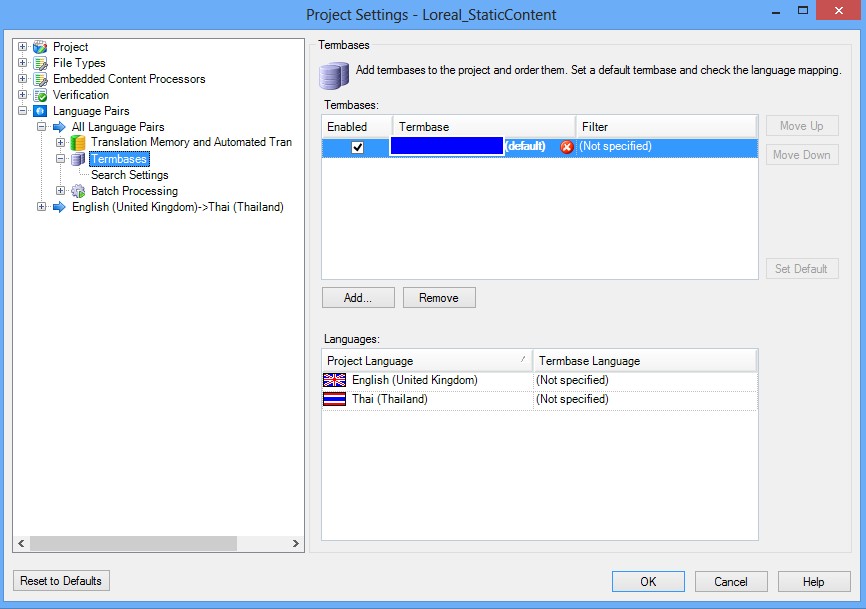The width and height of the screenshot is (866, 609).
Task: Click the Embedded Content Processors icon
Action: 40,79
